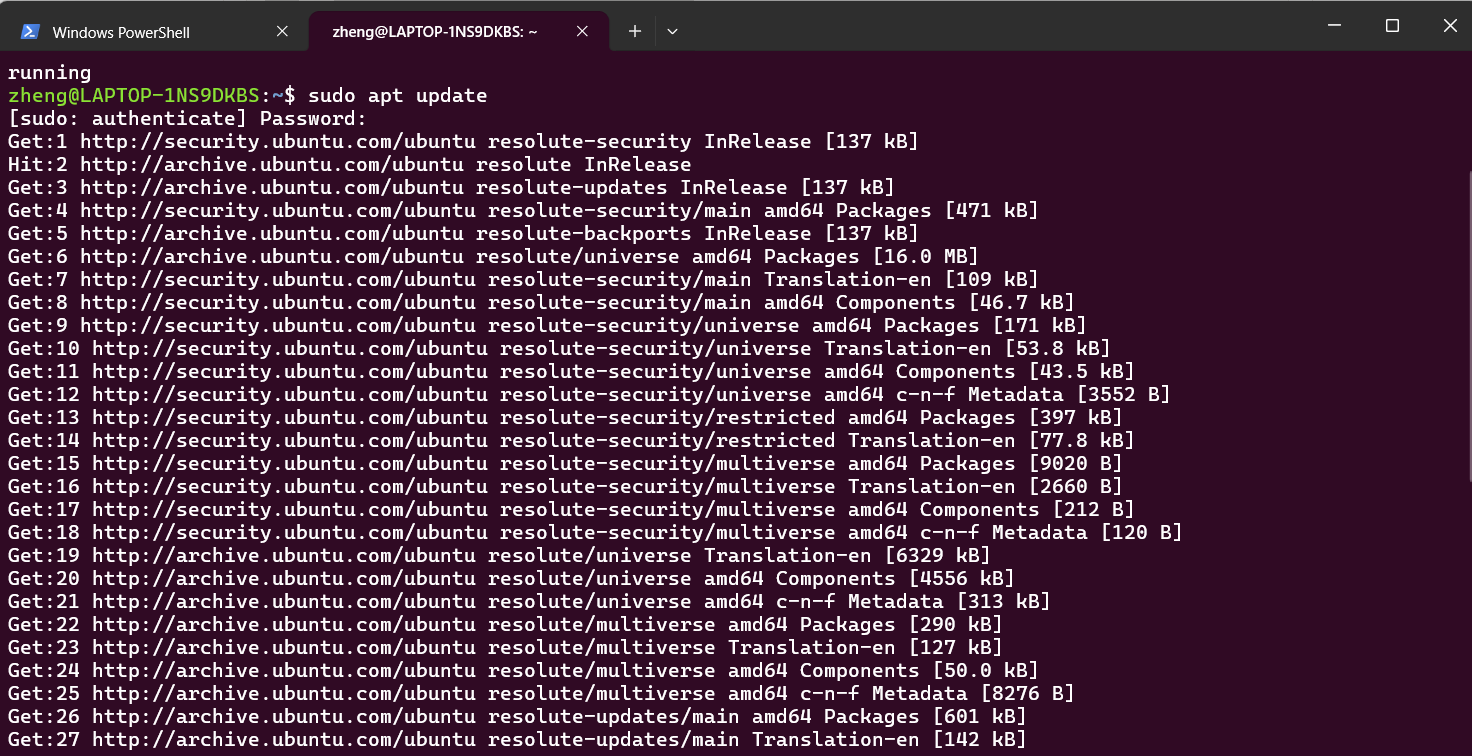Close the zheng@LAPTOP-1NS9DKBS tab

pyautogui.click(x=583, y=32)
